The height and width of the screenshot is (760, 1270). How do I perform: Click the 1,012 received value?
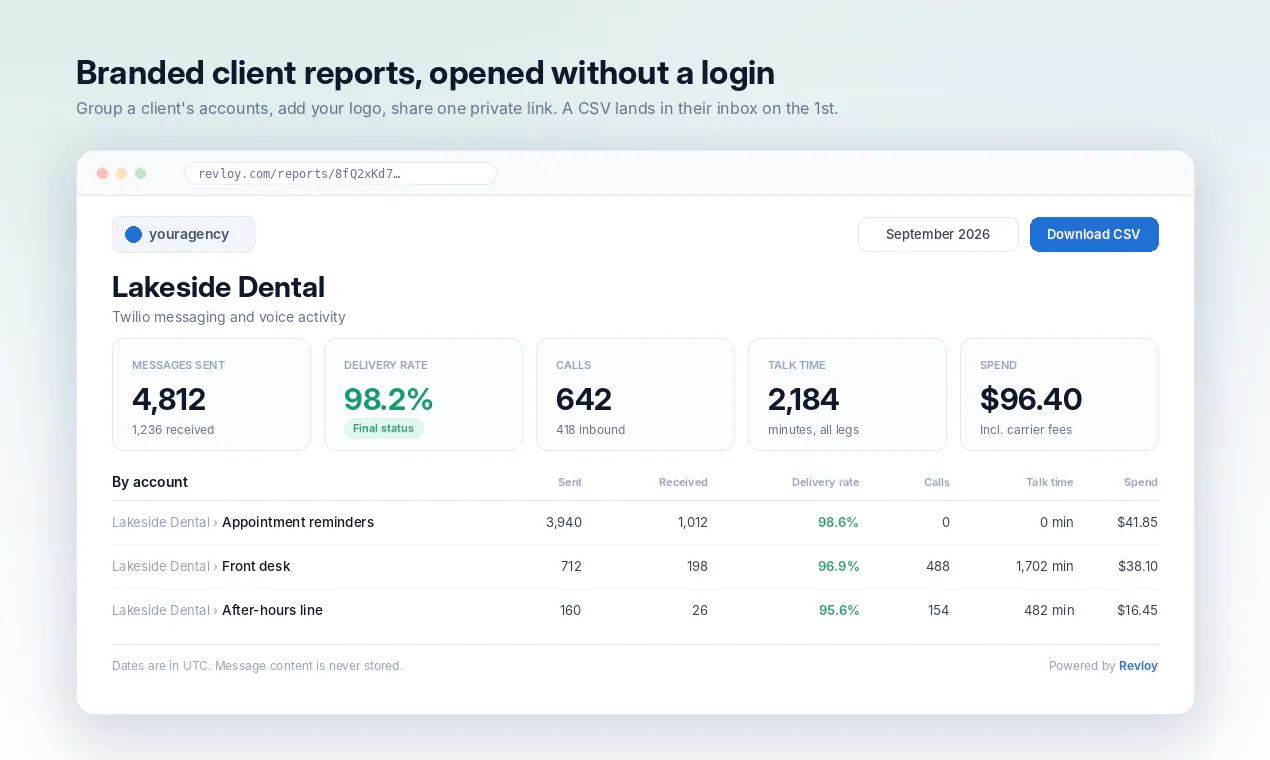692,522
